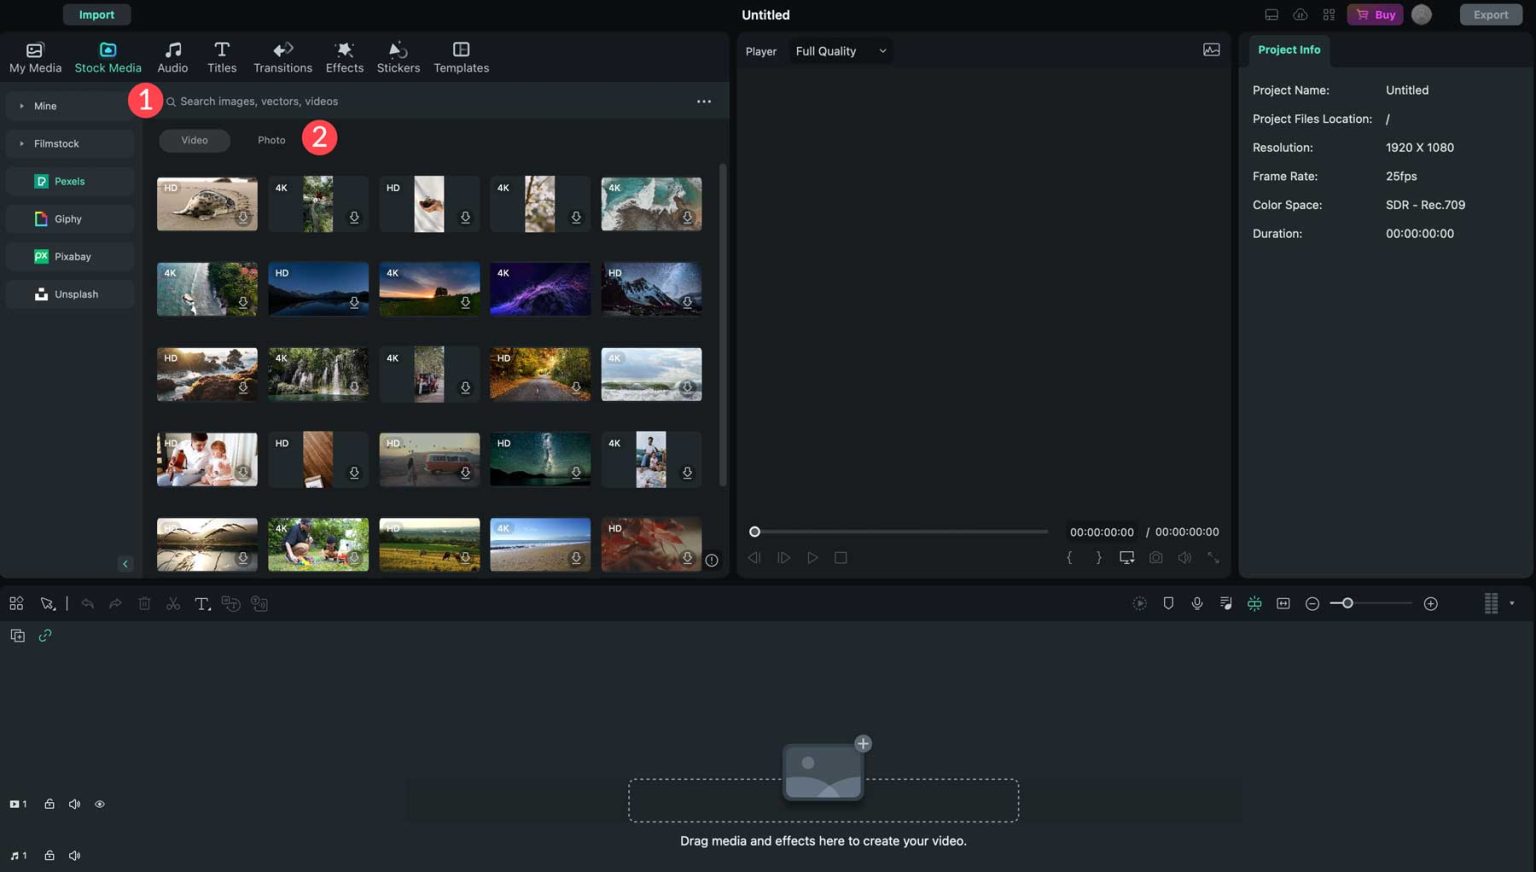1536x872 pixels.
Task: Click the Redo icon in the timeline toolbar
Action: tap(115, 603)
